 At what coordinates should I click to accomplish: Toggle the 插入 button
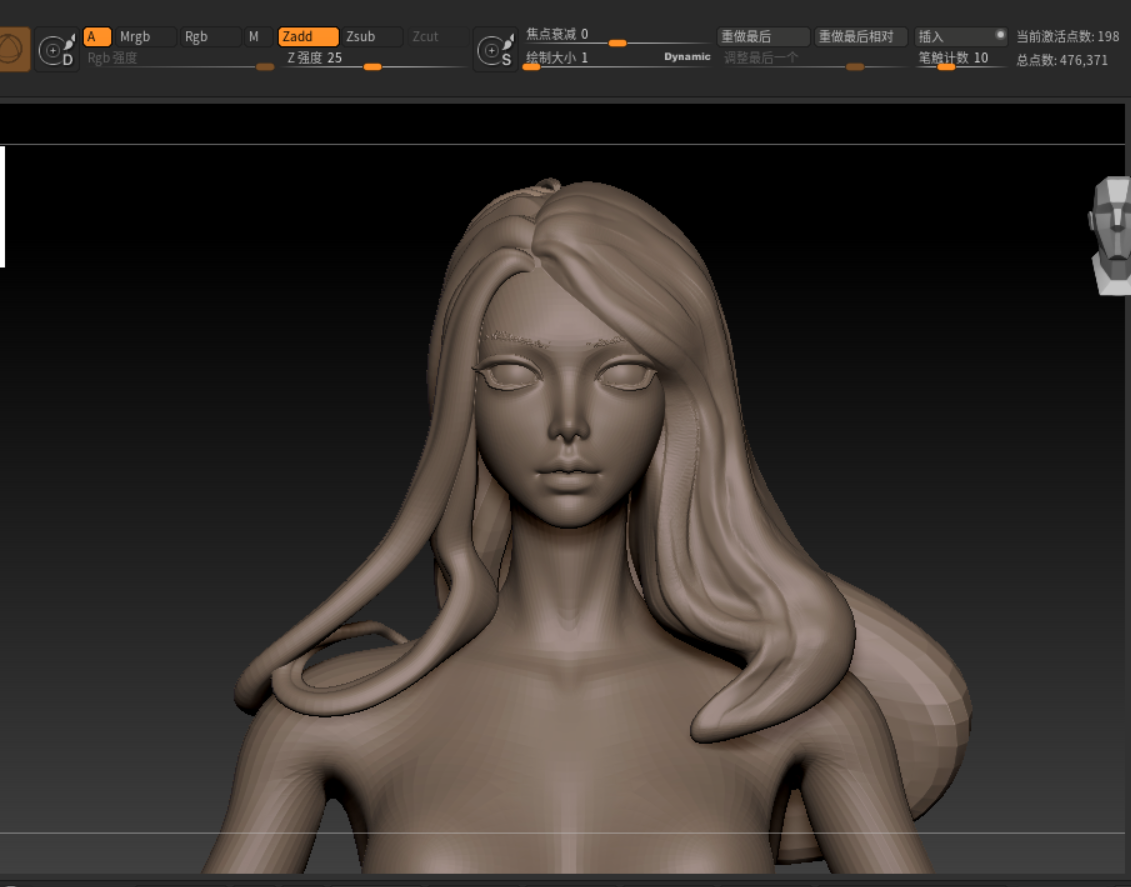(x=961, y=37)
